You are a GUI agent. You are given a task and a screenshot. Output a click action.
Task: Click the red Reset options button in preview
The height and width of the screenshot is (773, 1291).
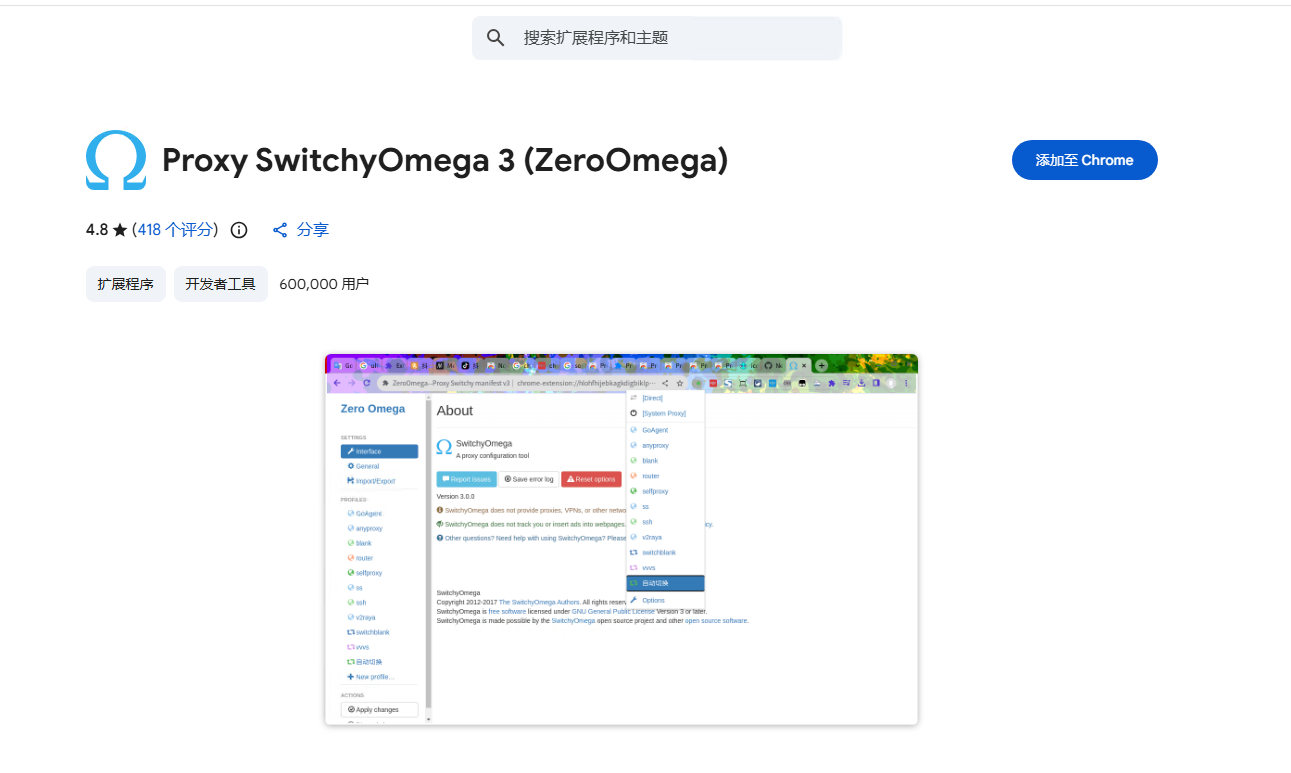[x=591, y=479]
